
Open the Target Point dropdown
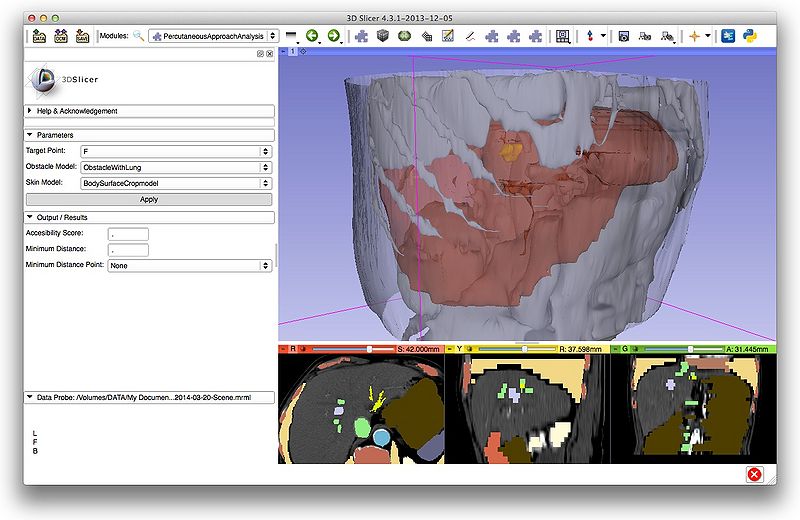coord(175,151)
